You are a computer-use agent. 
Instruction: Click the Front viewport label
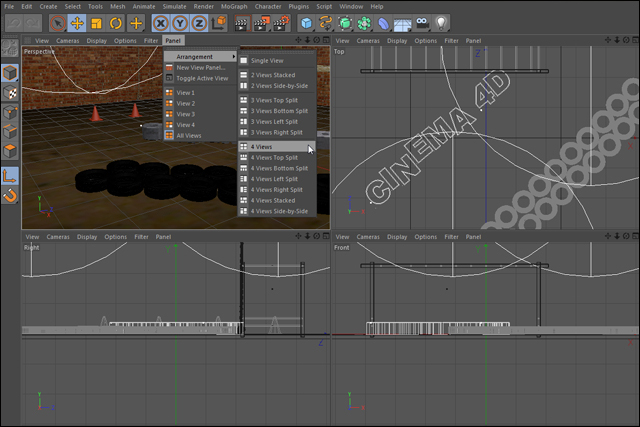click(342, 247)
